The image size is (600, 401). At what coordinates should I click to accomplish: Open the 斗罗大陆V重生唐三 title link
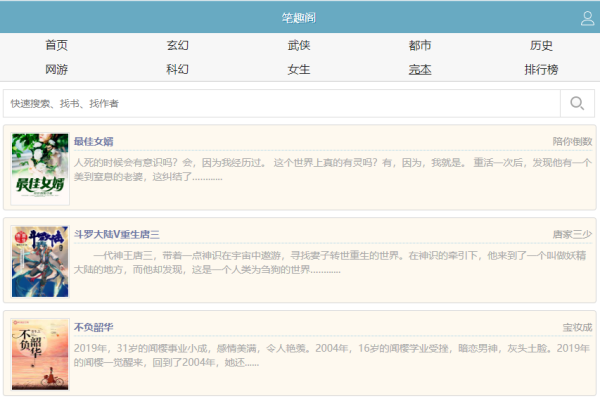pyautogui.click(x=117, y=234)
